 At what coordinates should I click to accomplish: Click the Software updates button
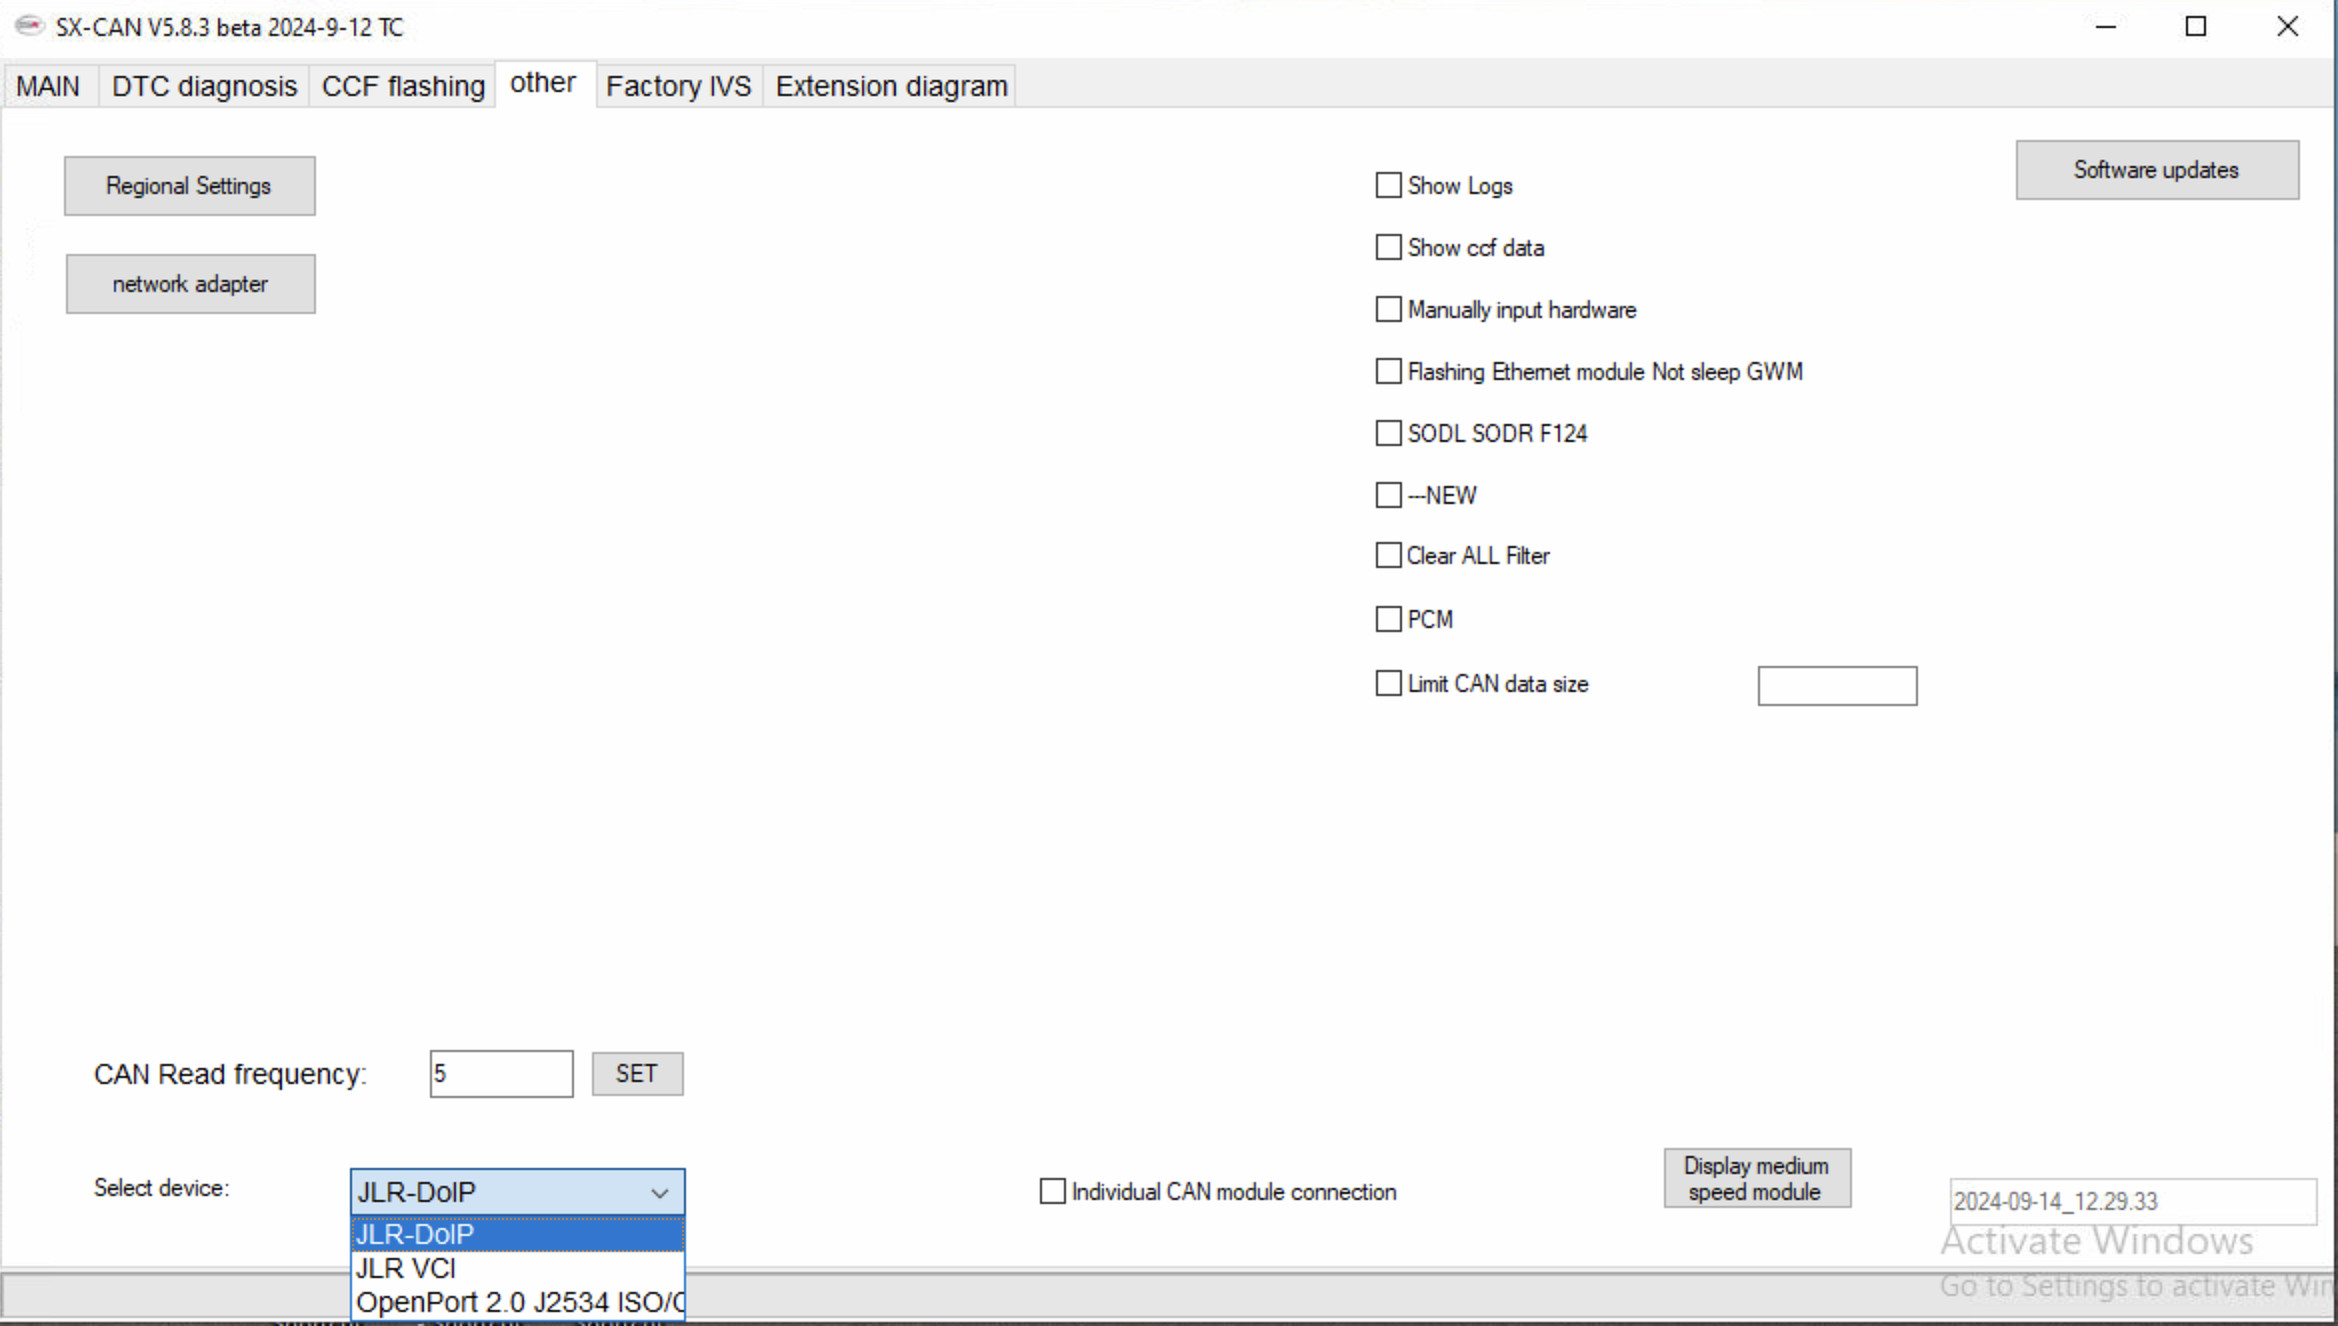point(2155,170)
